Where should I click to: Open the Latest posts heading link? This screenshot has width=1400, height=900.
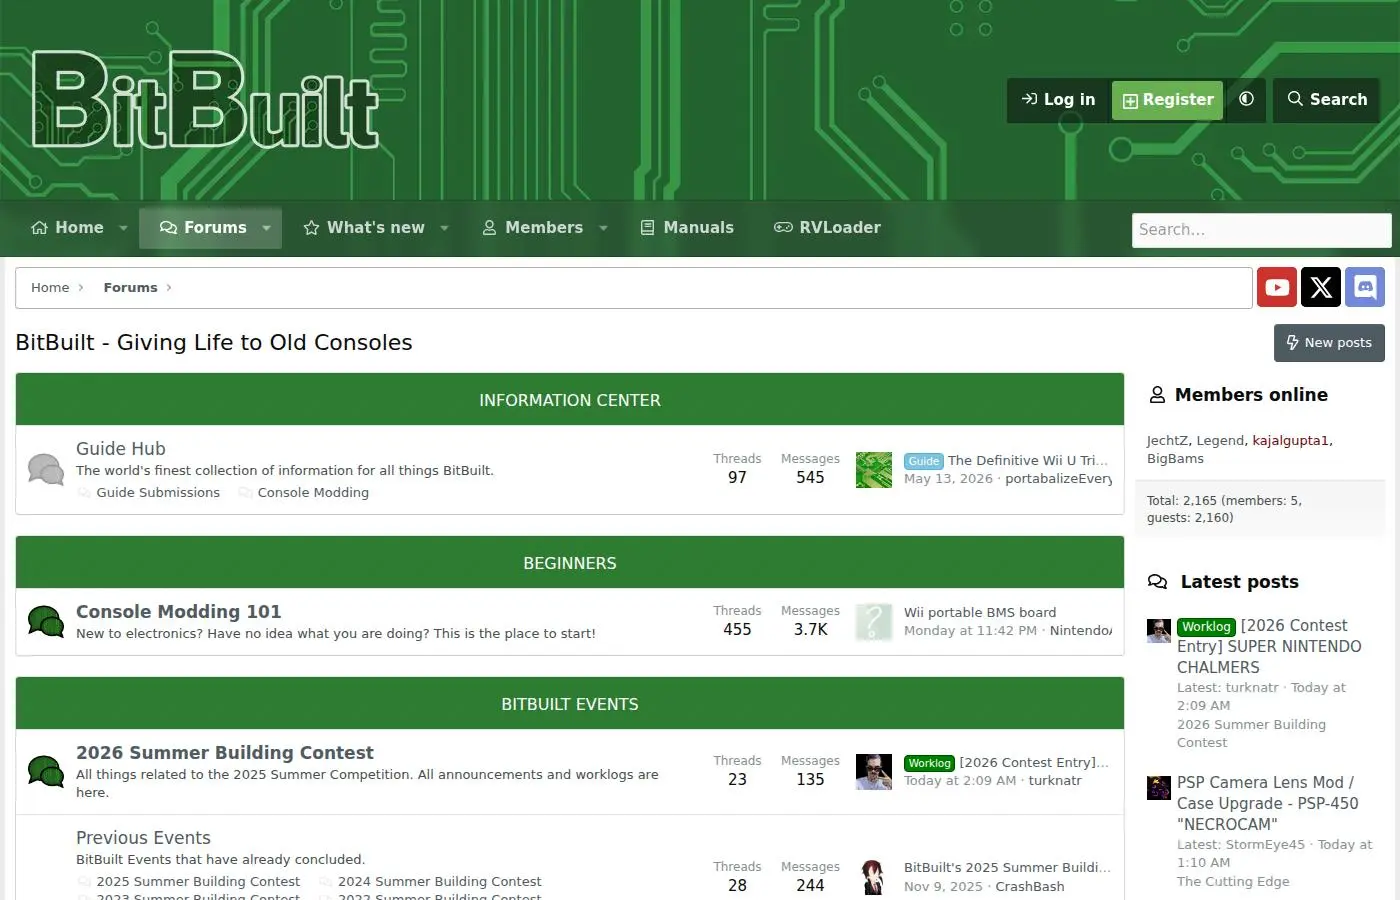click(x=1240, y=582)
